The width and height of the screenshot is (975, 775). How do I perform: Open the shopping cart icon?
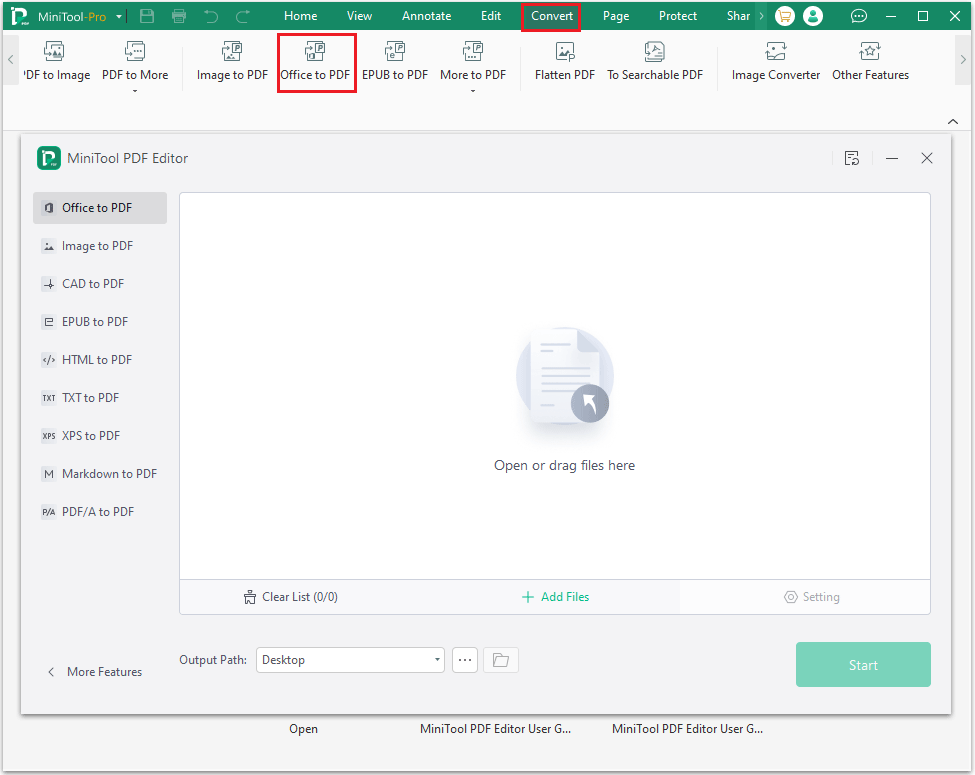click(785, 16)
